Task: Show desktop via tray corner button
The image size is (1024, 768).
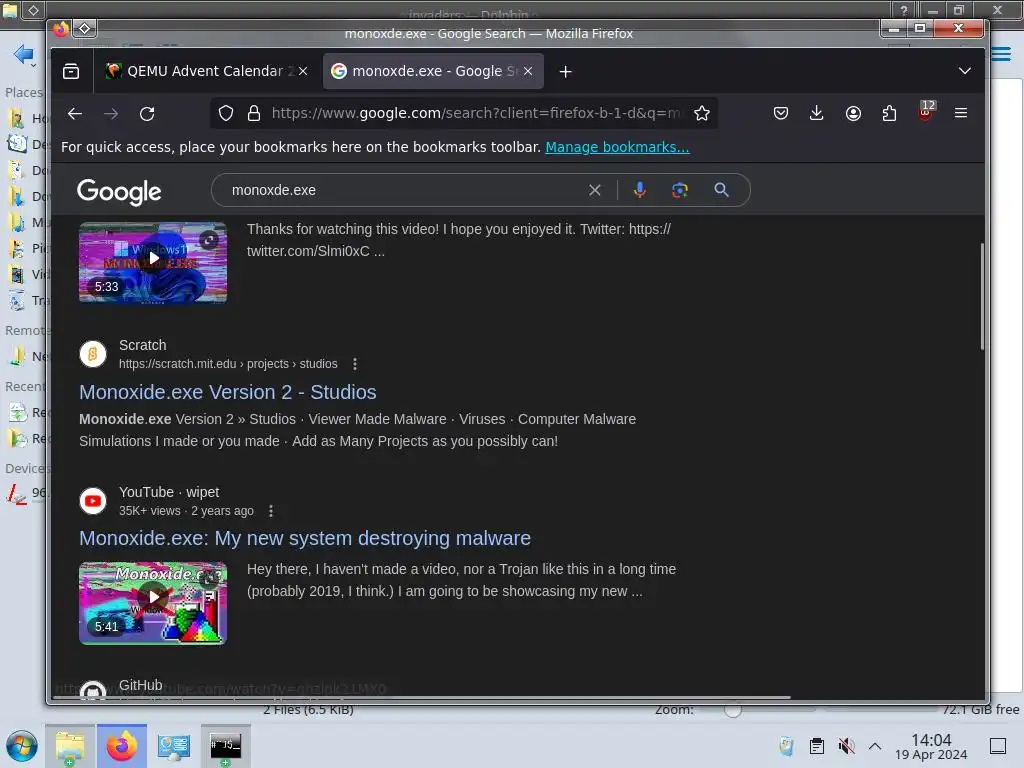Action: coord(998,746)
